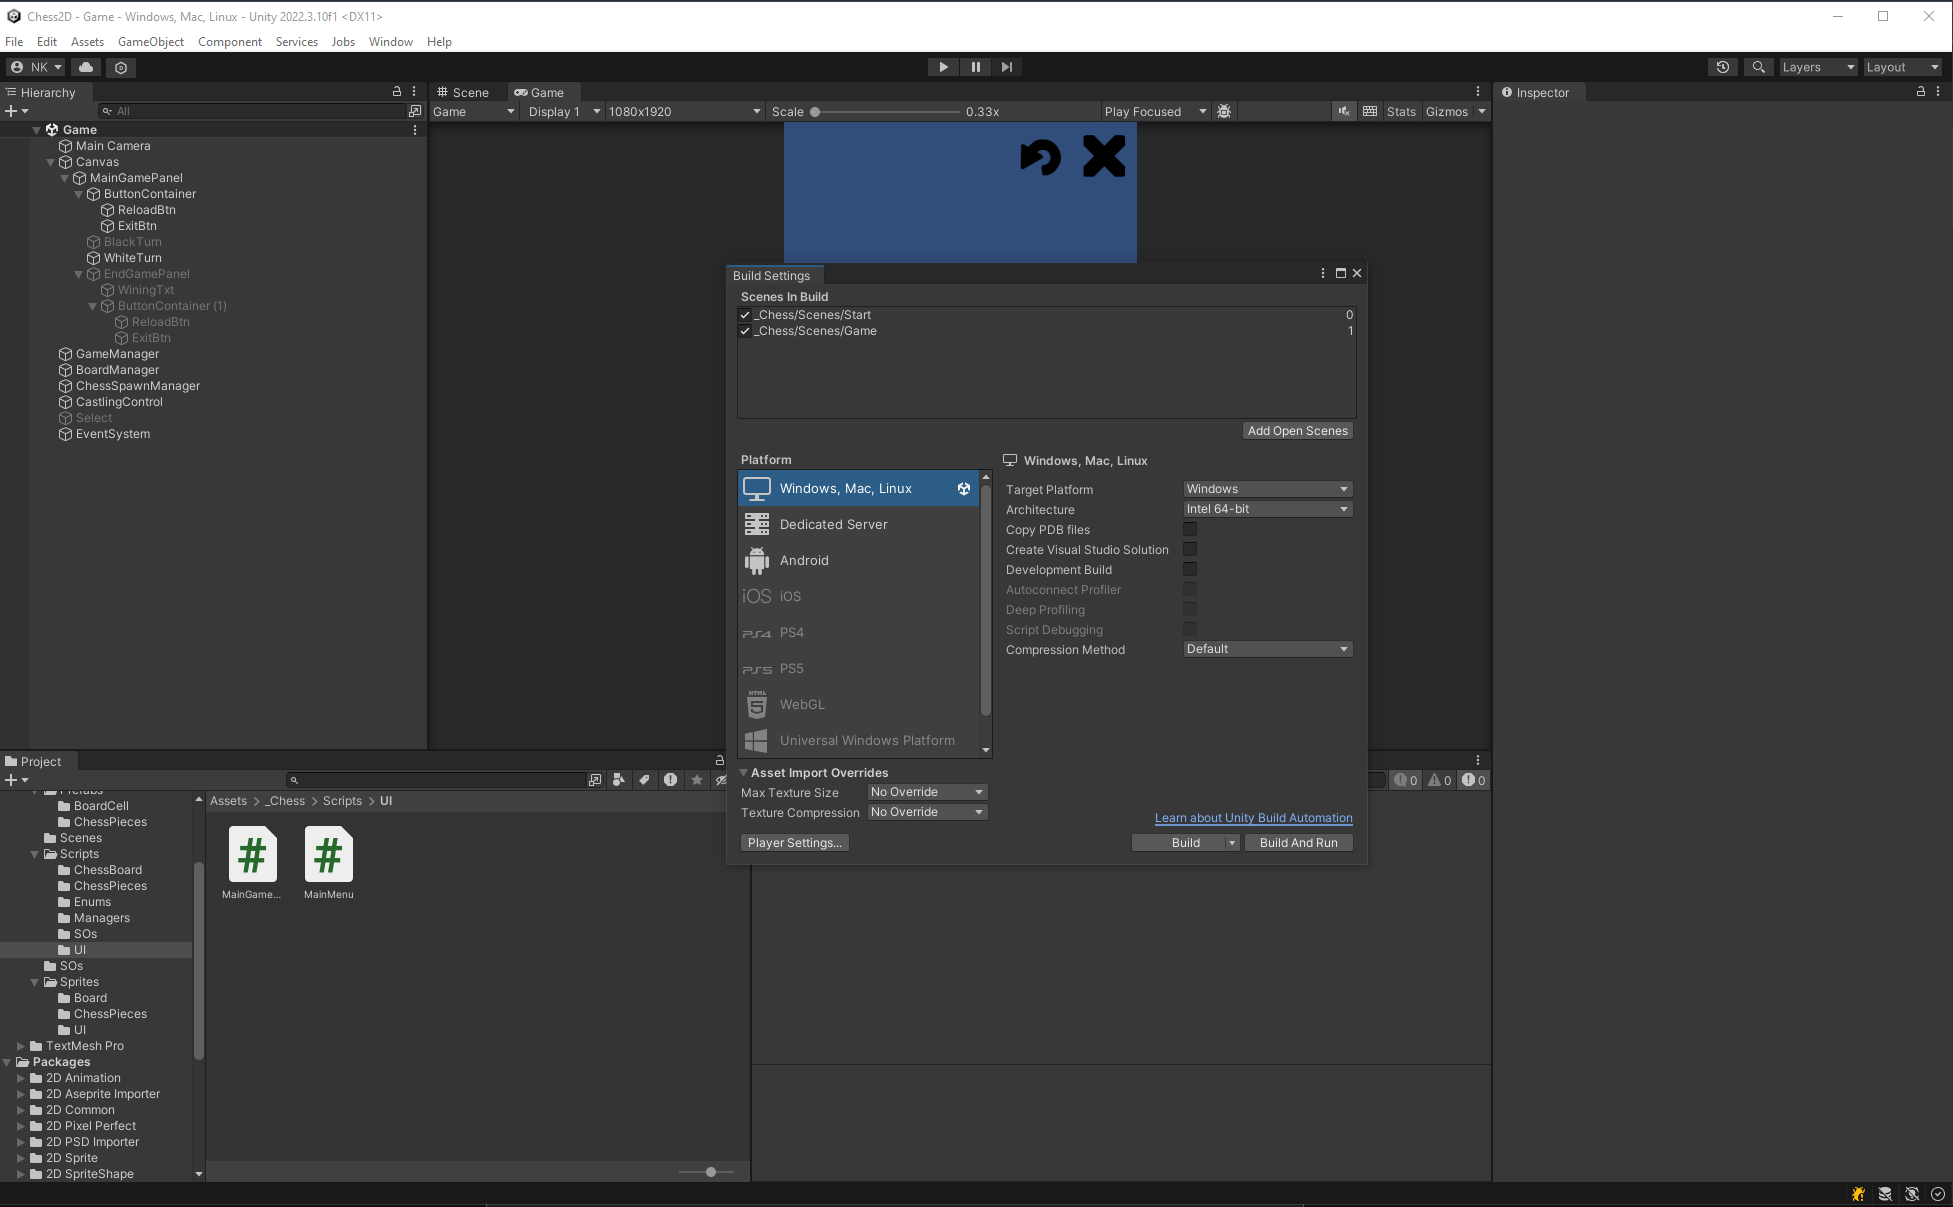Click the global Search magnifier icon

[x=1758, y=67]
